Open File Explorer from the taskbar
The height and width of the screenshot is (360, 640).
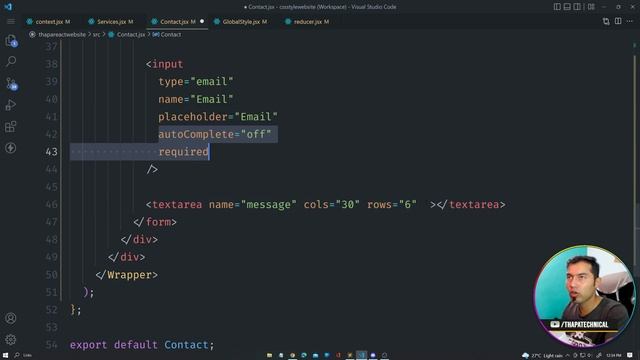click(269, 355)
